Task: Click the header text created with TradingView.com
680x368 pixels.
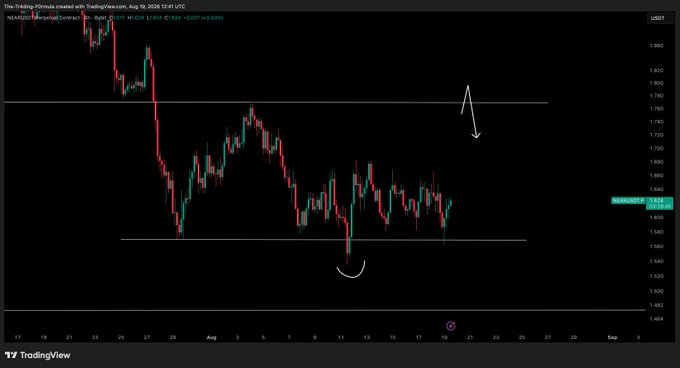Action: pos(92,7)
